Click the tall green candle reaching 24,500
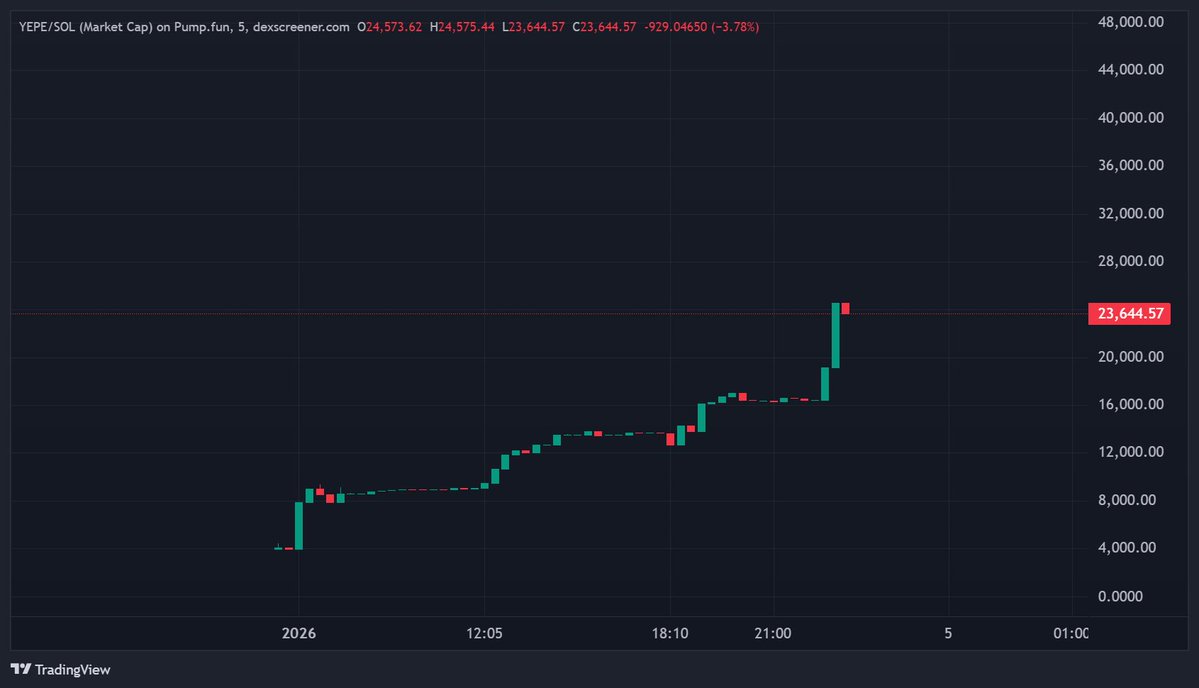The width and height of the screenshot is (1199, 688). (836, 336)
